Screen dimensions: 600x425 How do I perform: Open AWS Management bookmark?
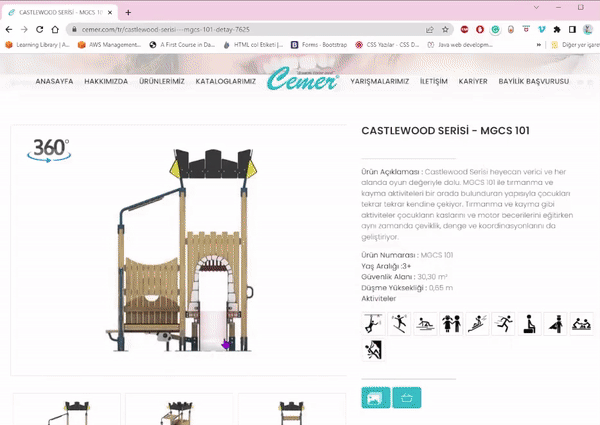[x=109, y=45]
